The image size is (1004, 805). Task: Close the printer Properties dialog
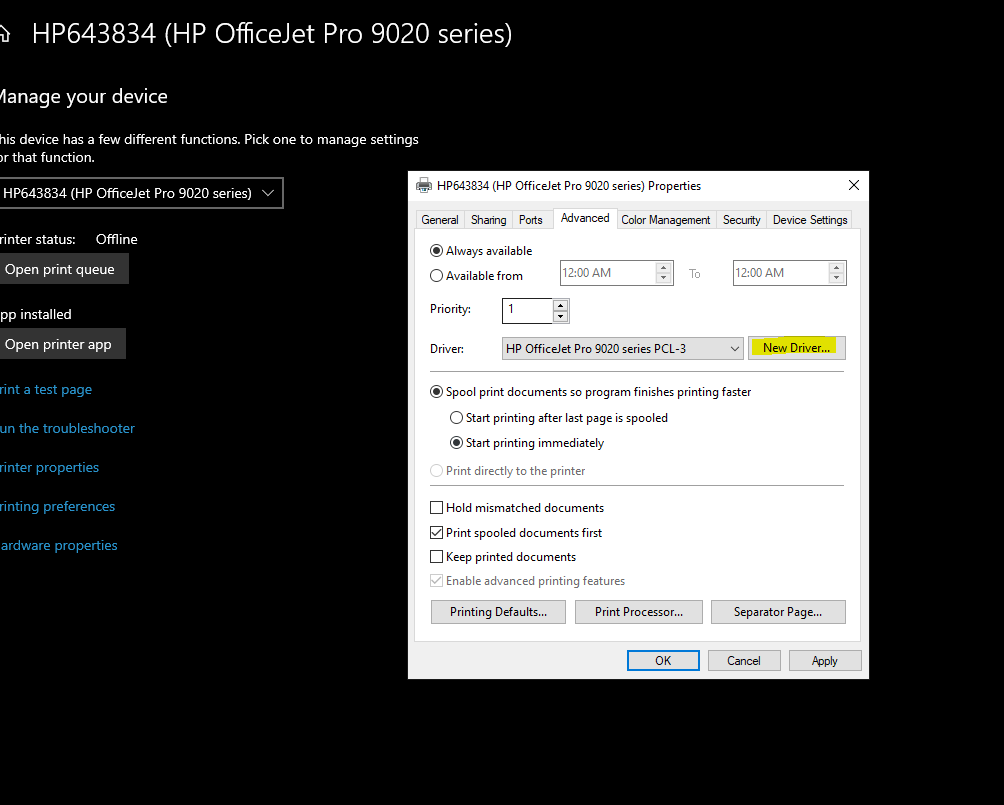853,185
